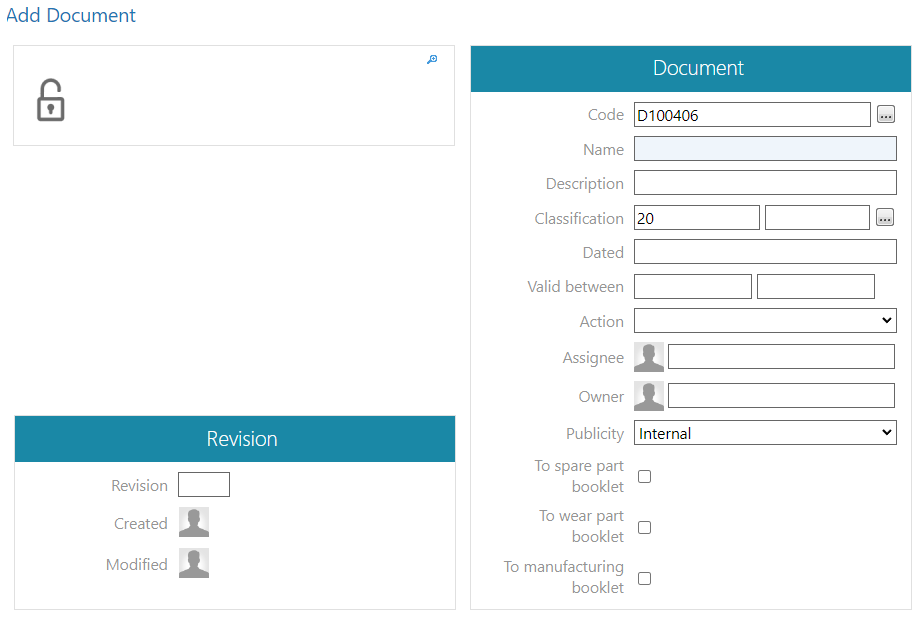Check the To manufacturing booklet checkbox
The width and height of the screenshot is (918, 617).
tap(644, 578)
